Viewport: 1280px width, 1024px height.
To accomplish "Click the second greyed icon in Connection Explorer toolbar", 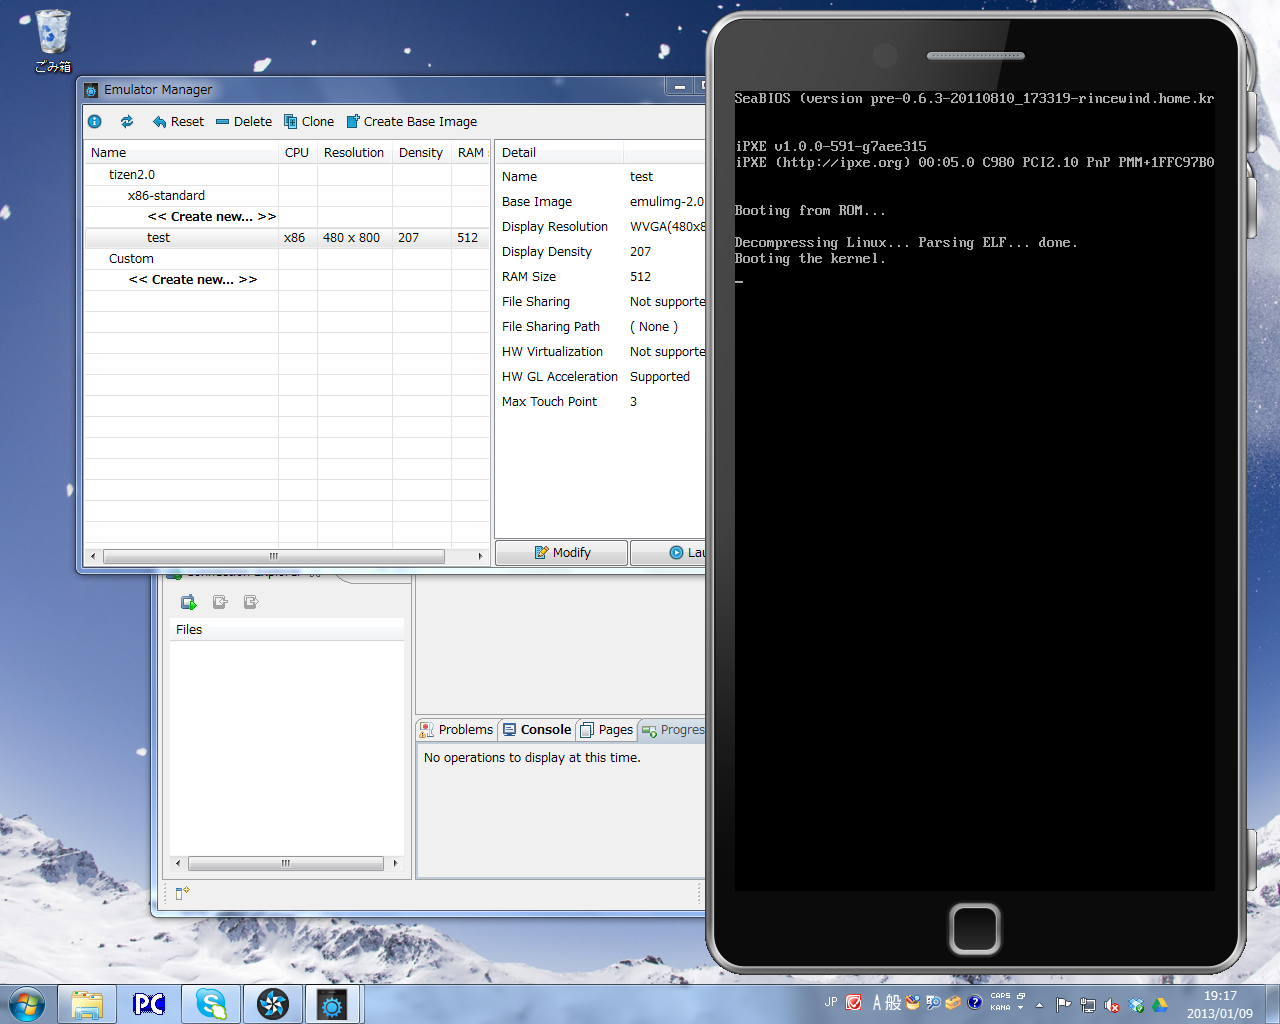I will [x=220, y=602].
